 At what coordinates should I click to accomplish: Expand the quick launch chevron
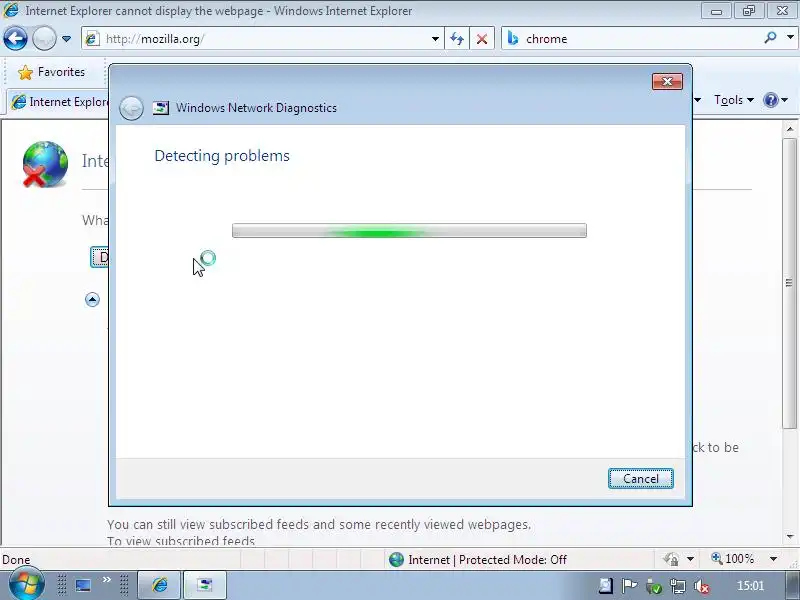click(x=107, y=579)
